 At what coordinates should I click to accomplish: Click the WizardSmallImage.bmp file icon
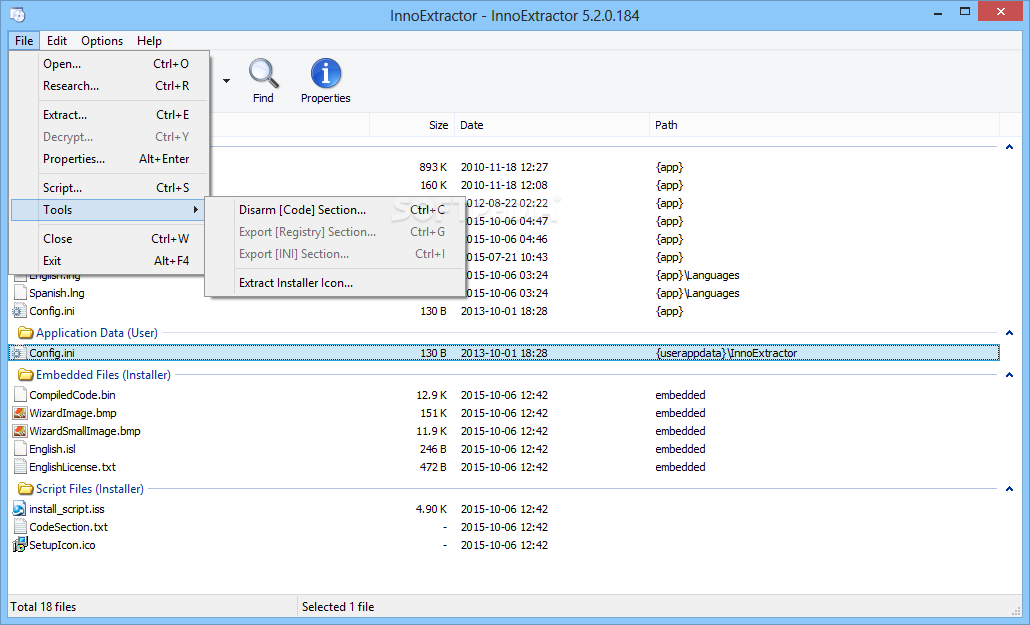pos(20,431)
